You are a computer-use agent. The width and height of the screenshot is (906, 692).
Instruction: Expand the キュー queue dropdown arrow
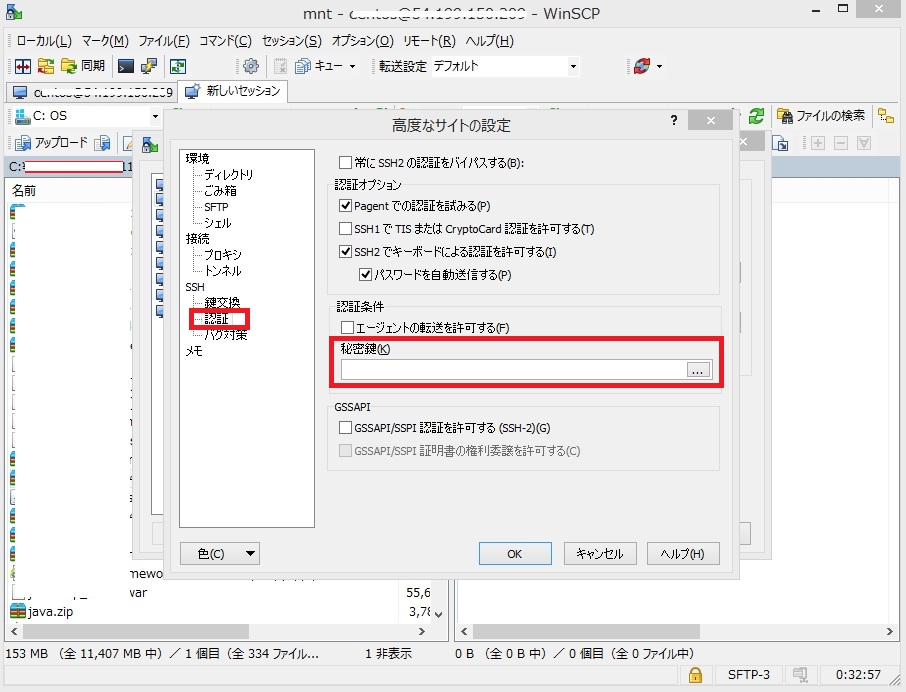[x=352, y=66]
